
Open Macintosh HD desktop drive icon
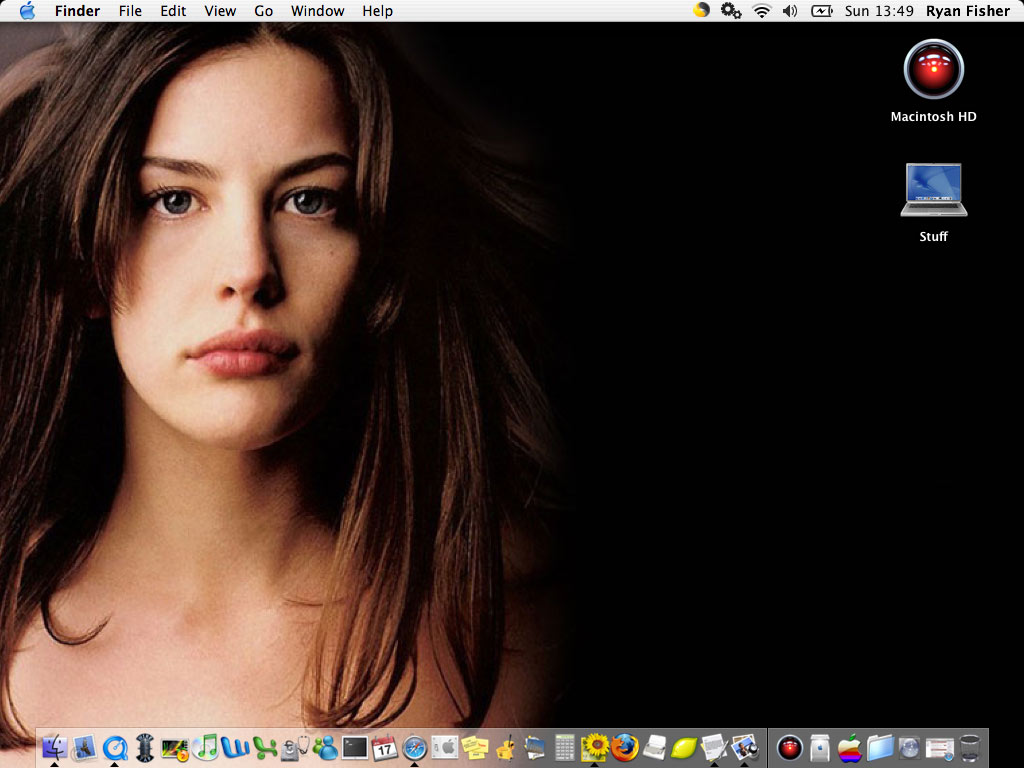[x=933, y=70]
